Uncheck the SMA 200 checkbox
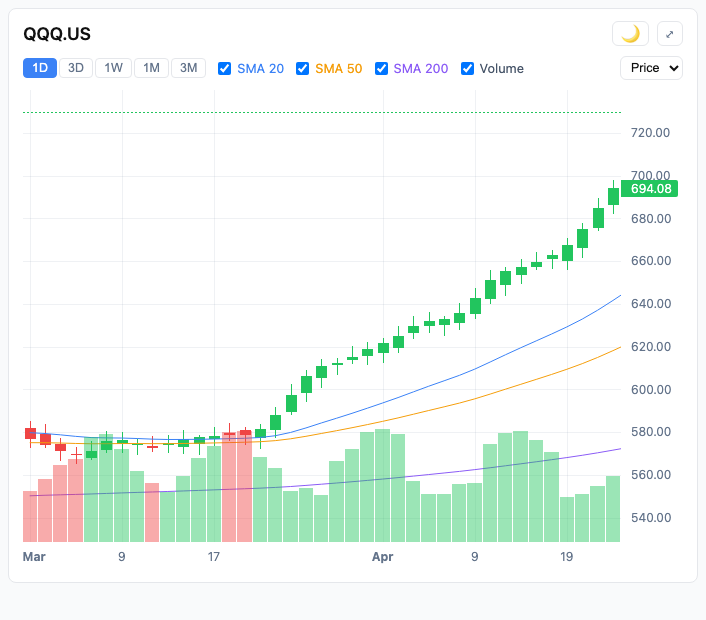Viewport: 706px width, 620px height. click(381, 68)
